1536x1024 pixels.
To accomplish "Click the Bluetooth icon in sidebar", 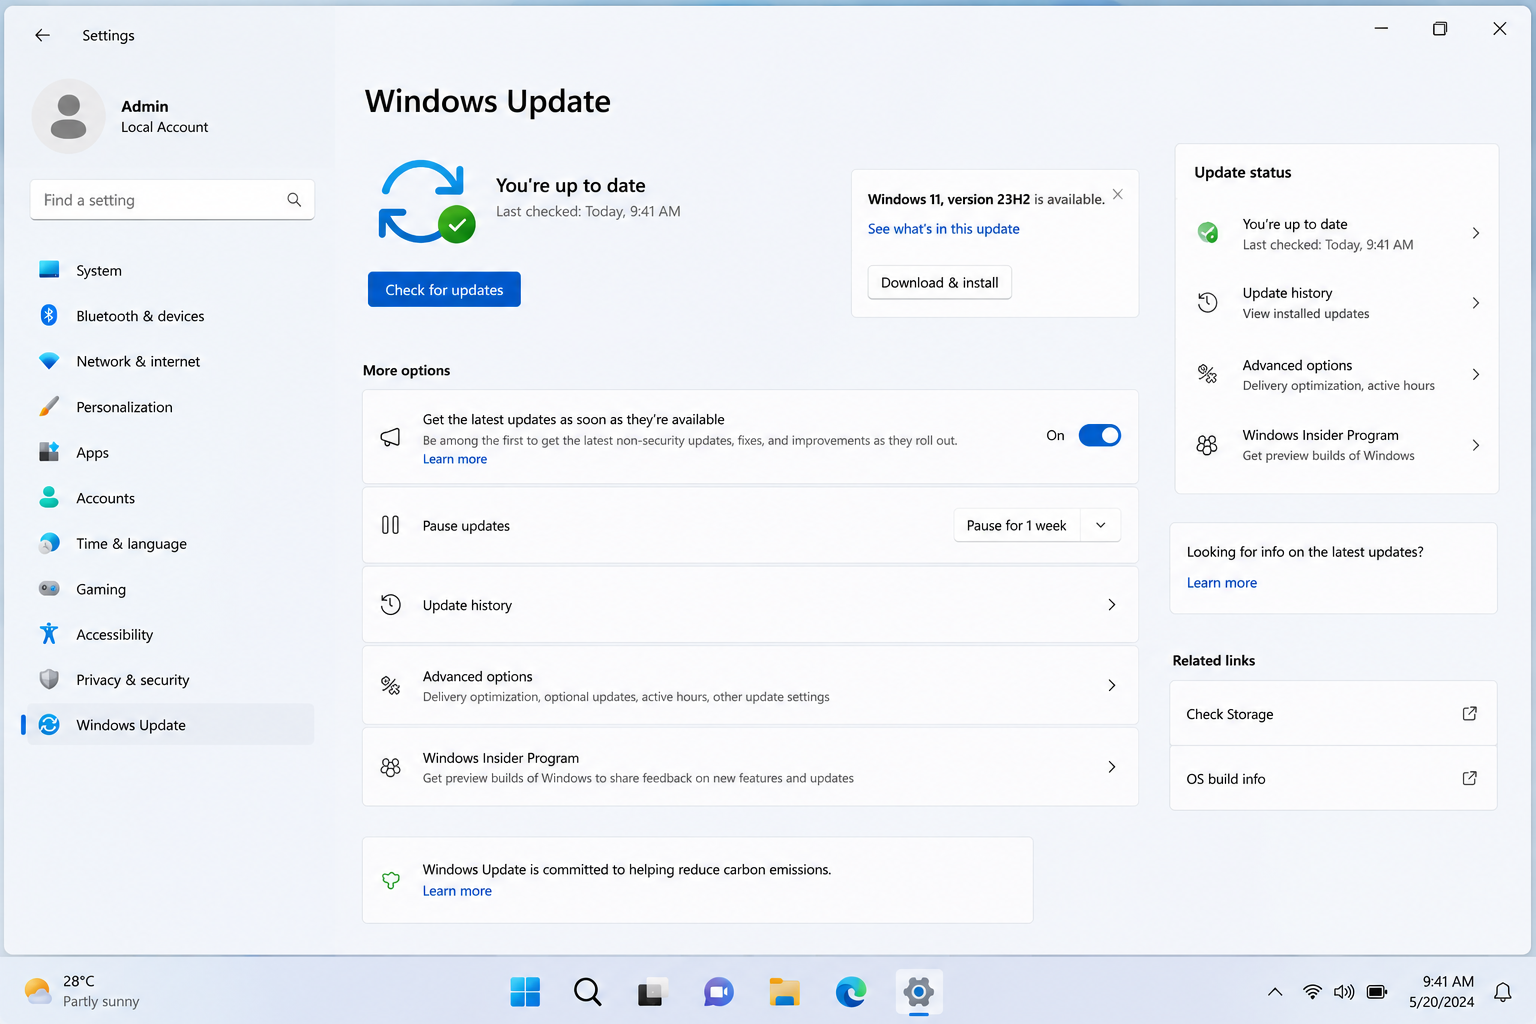I will [x=49, y=316].
